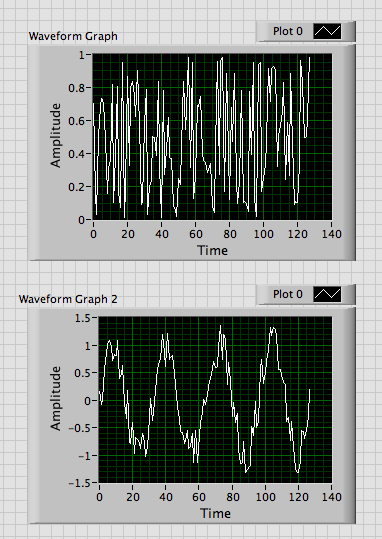Click Plot 0 line-style icon of Waveform Graph 2
This screenshot has width=382, height=539.
(327, 294)
